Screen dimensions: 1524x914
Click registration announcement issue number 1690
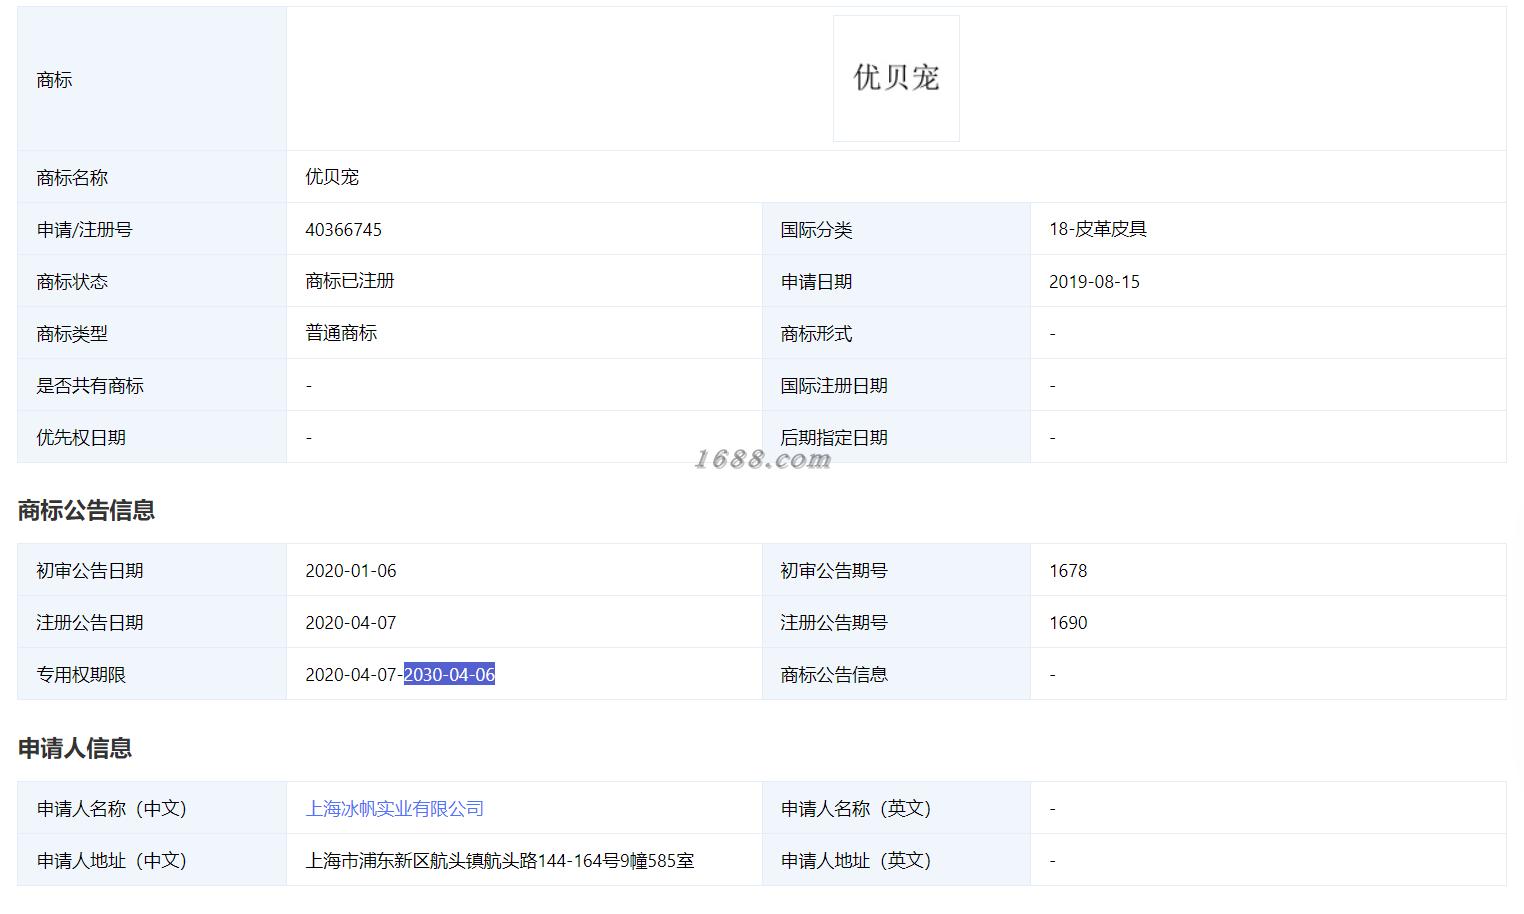[1068, 622]
